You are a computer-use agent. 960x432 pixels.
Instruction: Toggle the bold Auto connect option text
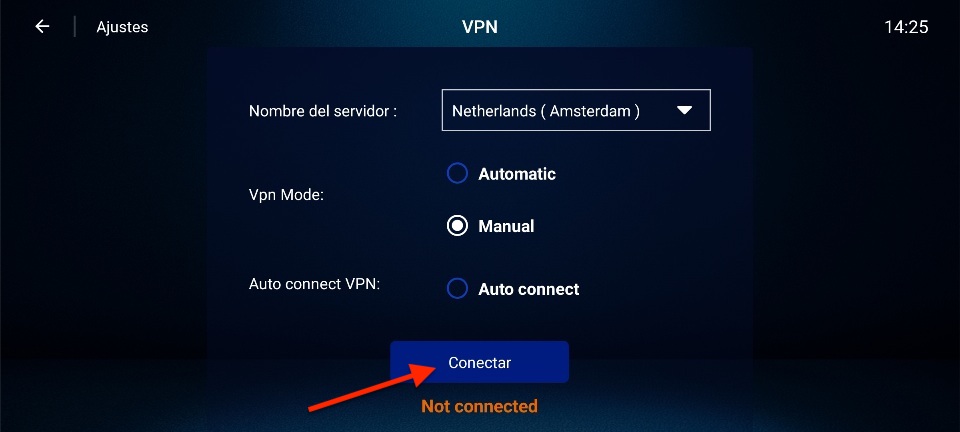[528, 289]
